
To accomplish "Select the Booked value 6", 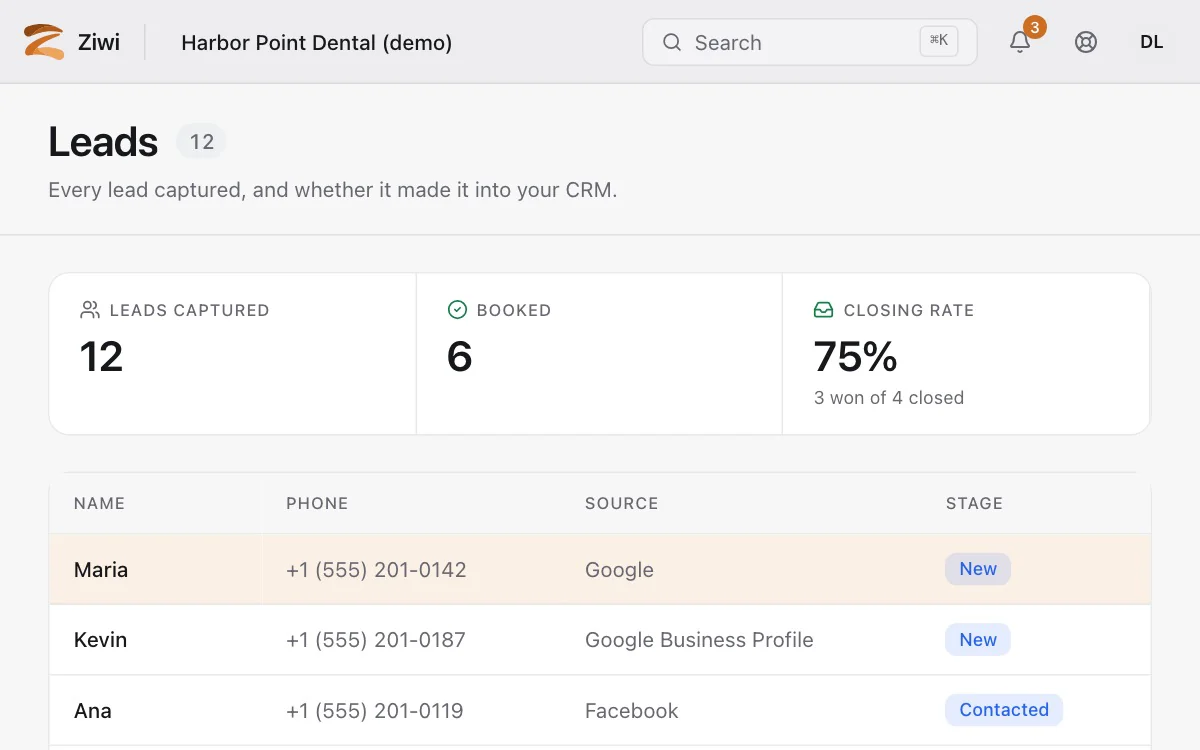I will tap(459, 357).
